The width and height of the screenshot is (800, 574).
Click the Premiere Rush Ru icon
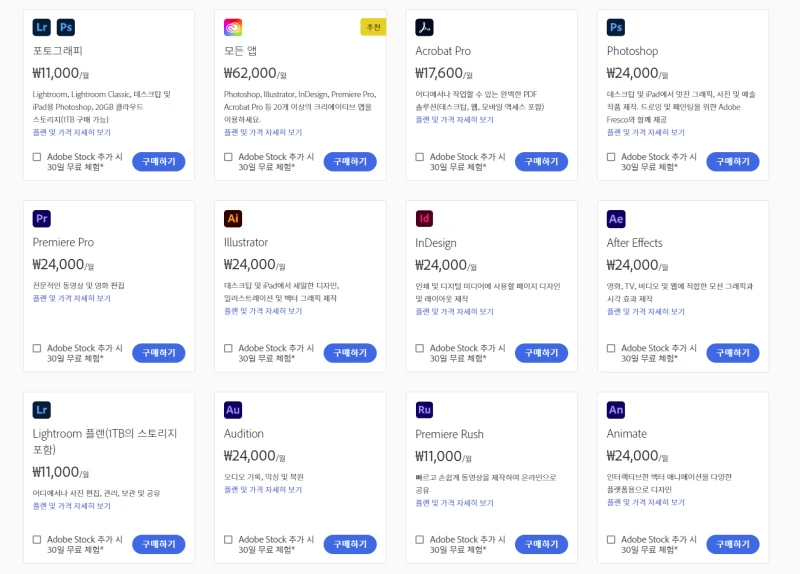(424, 410)
